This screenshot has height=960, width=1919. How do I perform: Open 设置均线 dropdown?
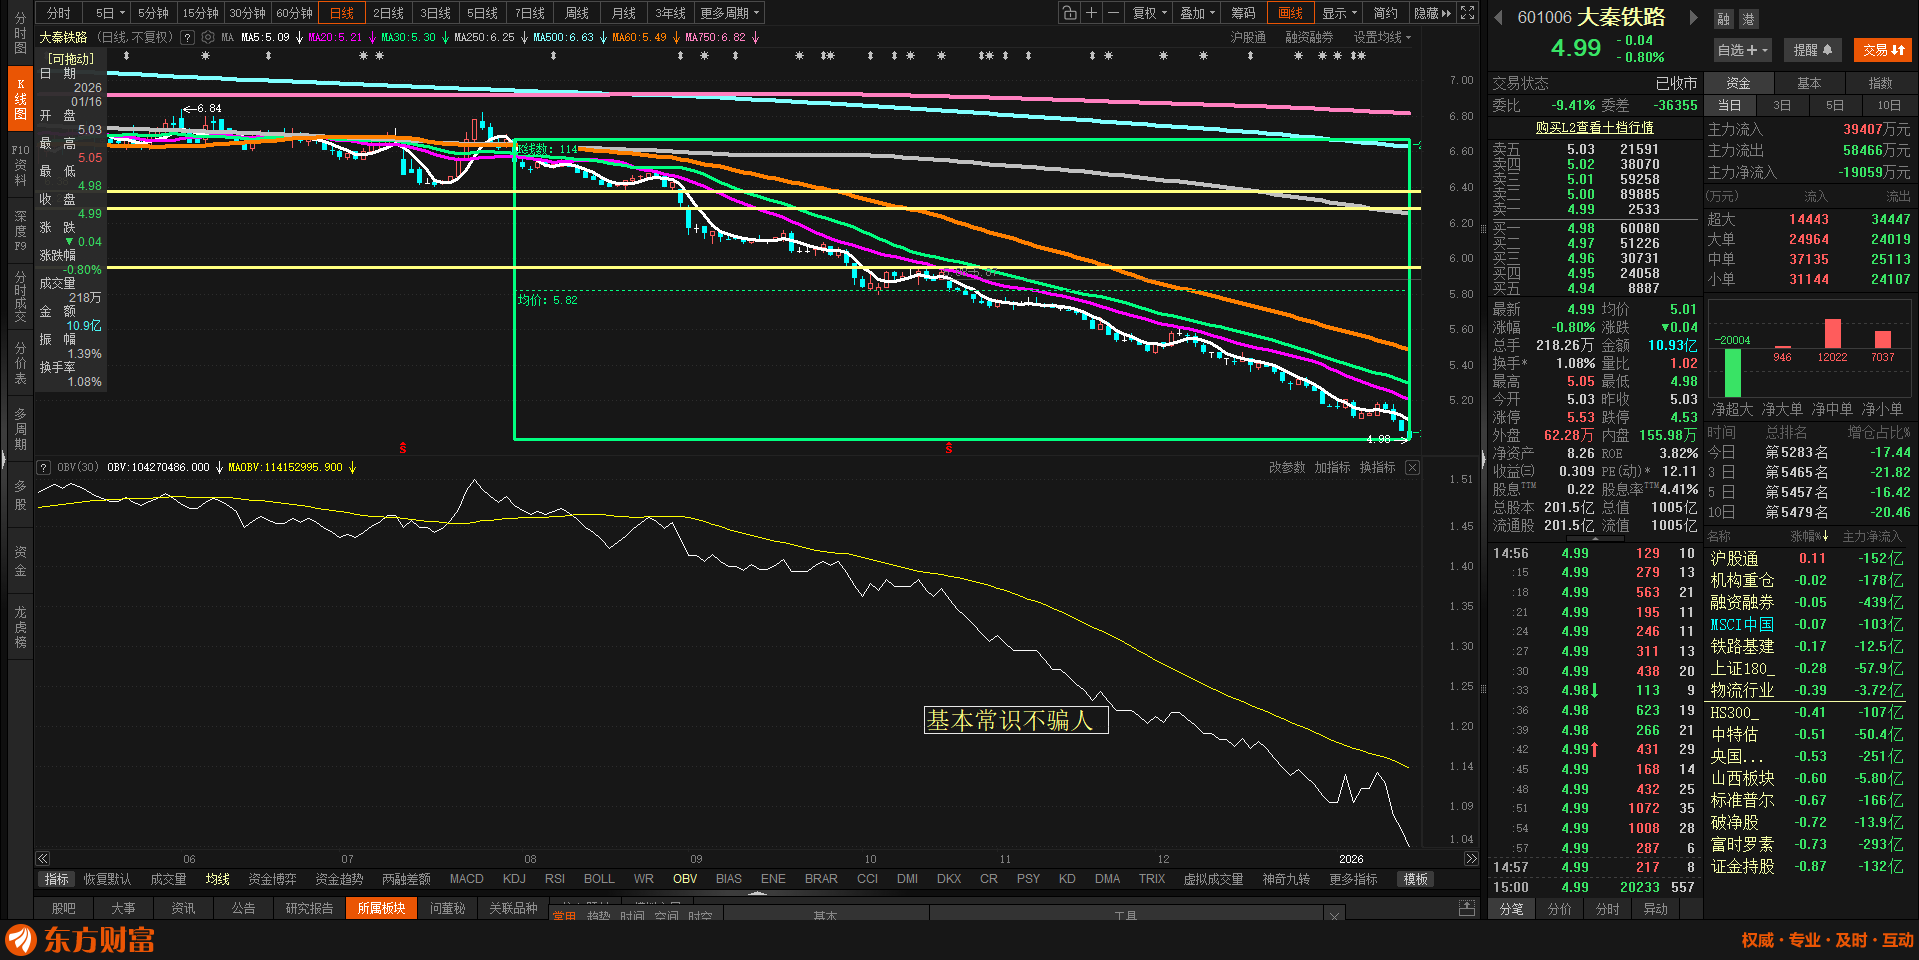1382,37
